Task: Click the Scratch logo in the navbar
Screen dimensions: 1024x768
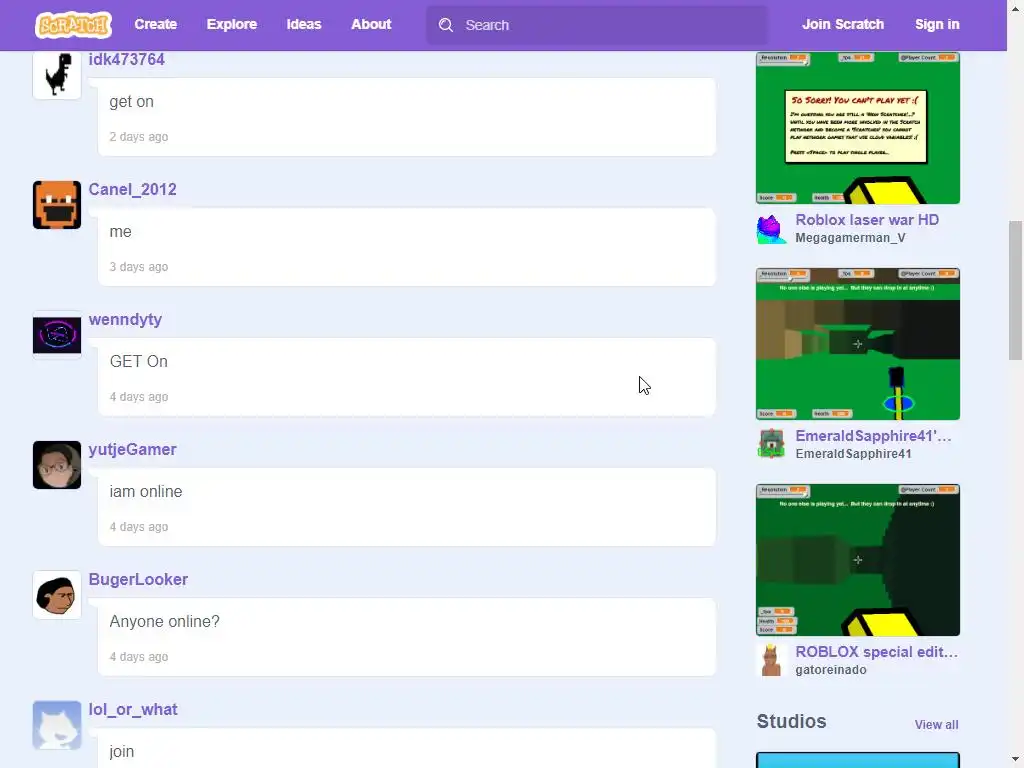Action: click(73, 25)
